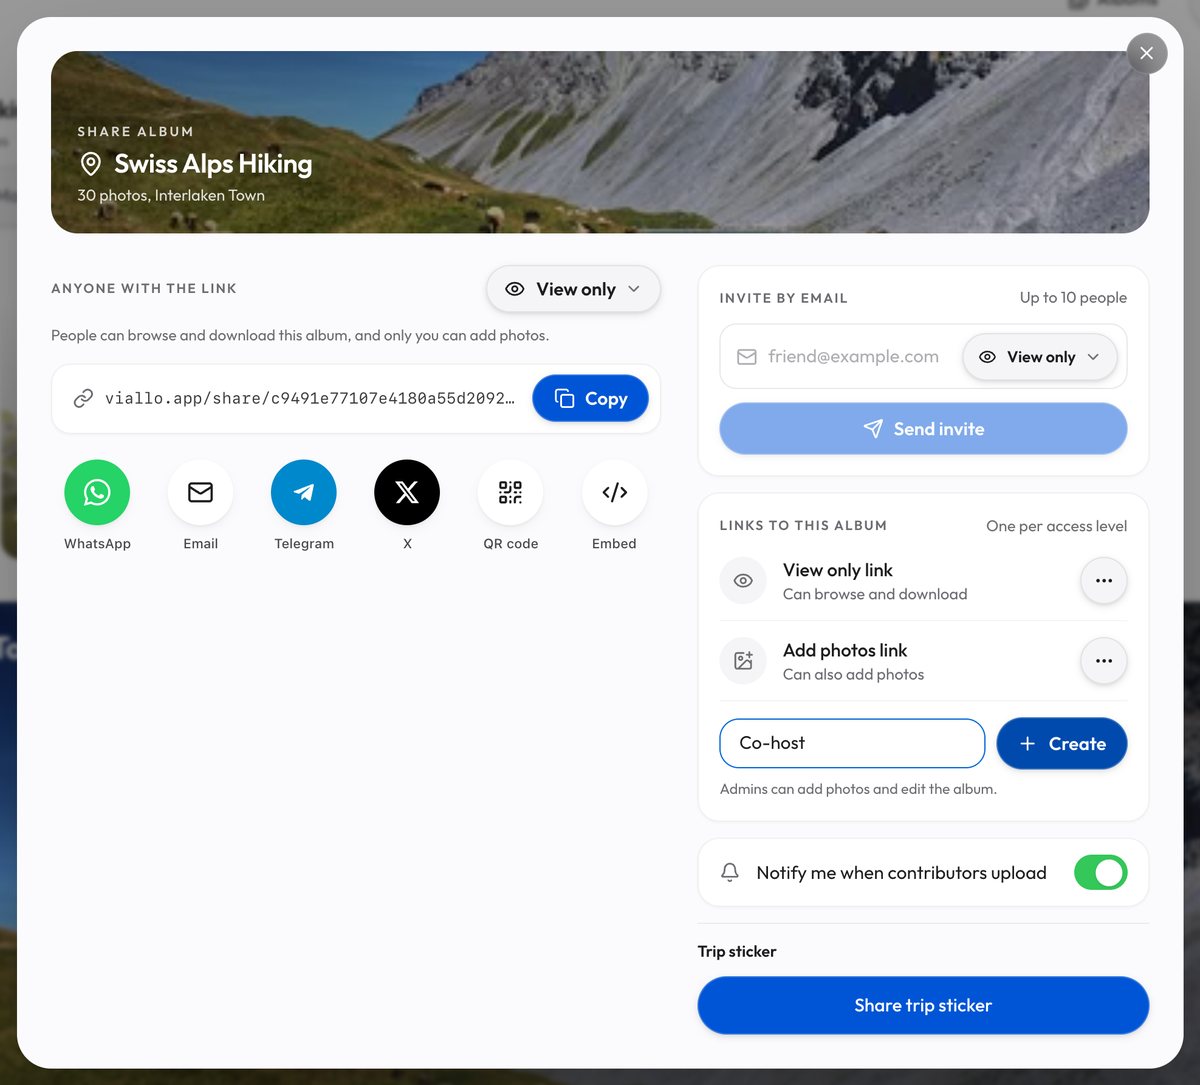The width and height of the screenshot is (1200, 1085).
Task: Click Share trip sticker button
Action: [x=923, y=1006]
